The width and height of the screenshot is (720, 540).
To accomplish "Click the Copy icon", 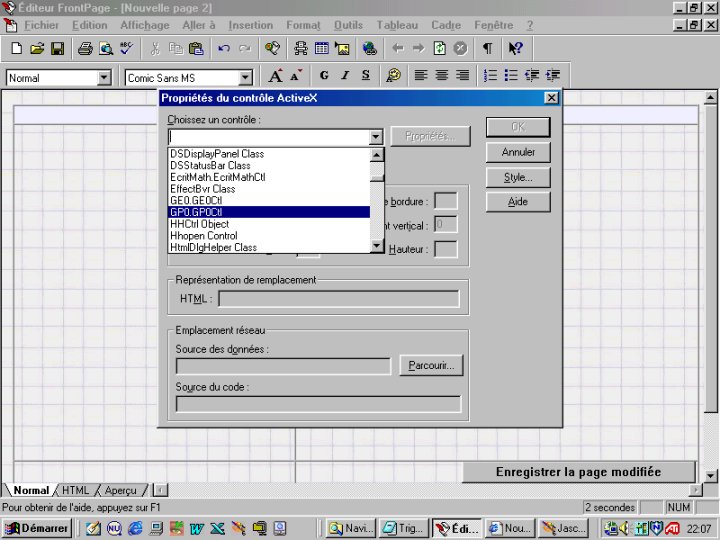I will [176, 48].
